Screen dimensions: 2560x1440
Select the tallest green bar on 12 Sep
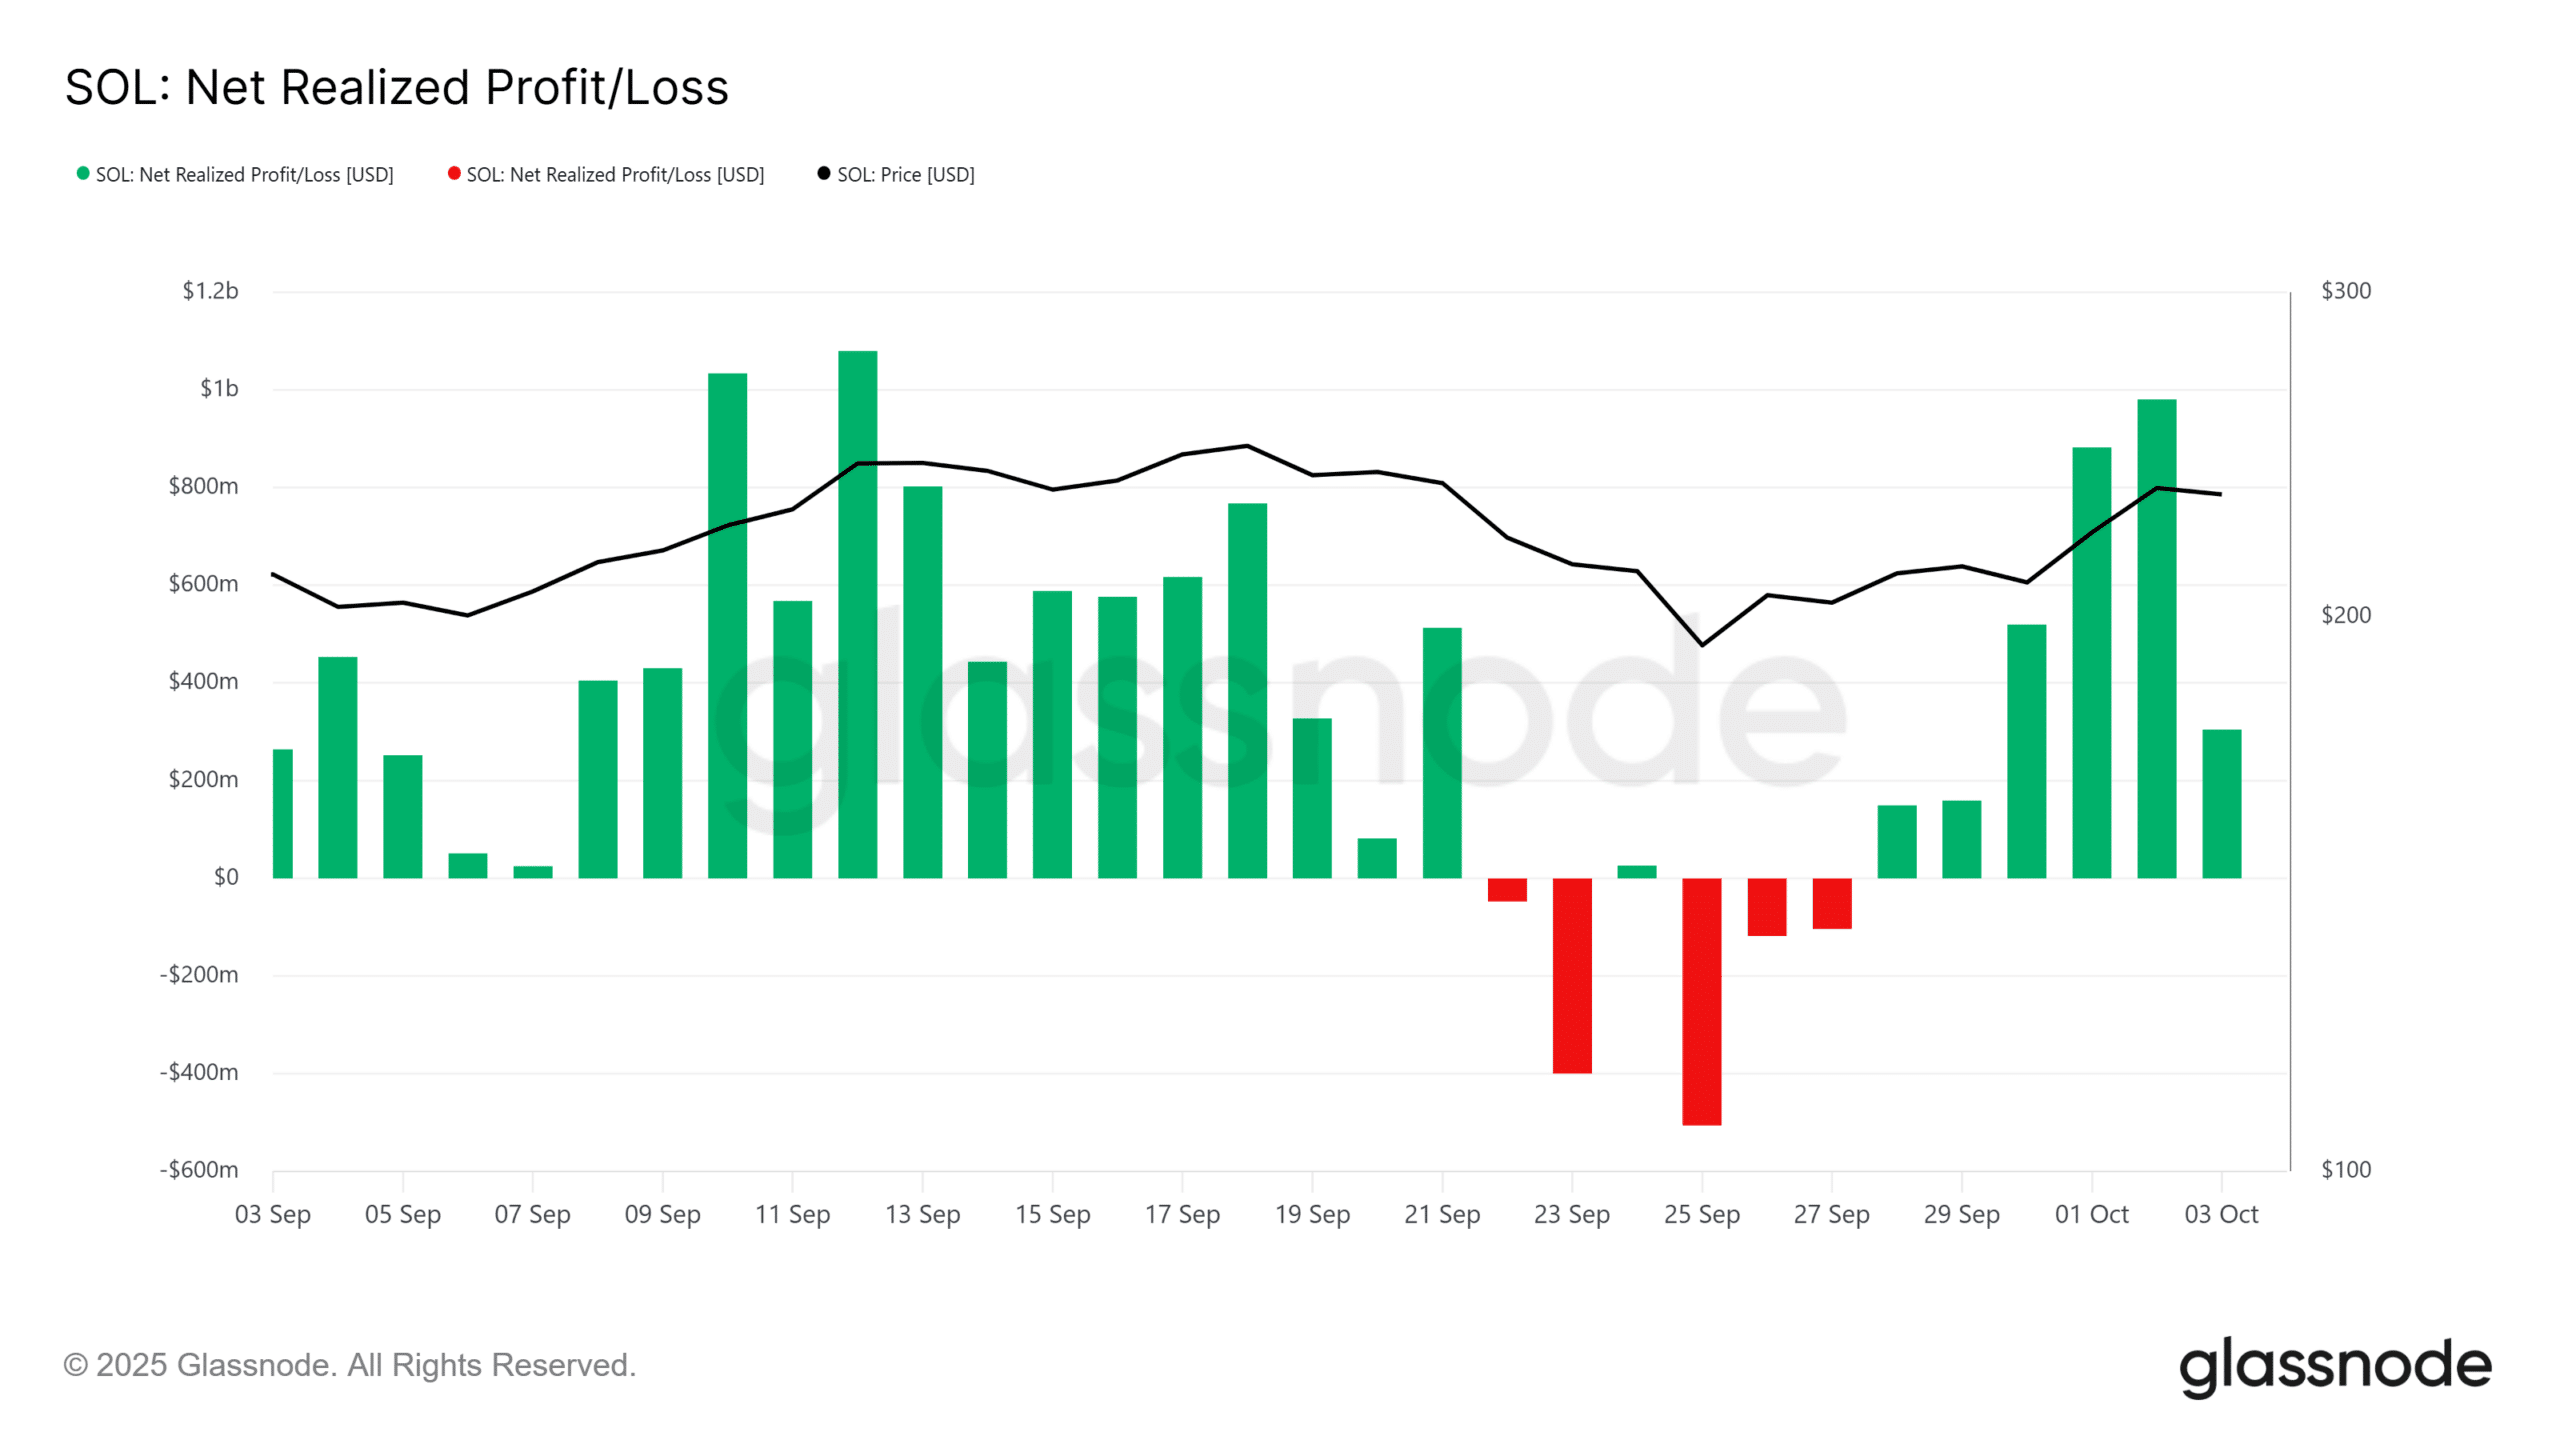(857, 614)
